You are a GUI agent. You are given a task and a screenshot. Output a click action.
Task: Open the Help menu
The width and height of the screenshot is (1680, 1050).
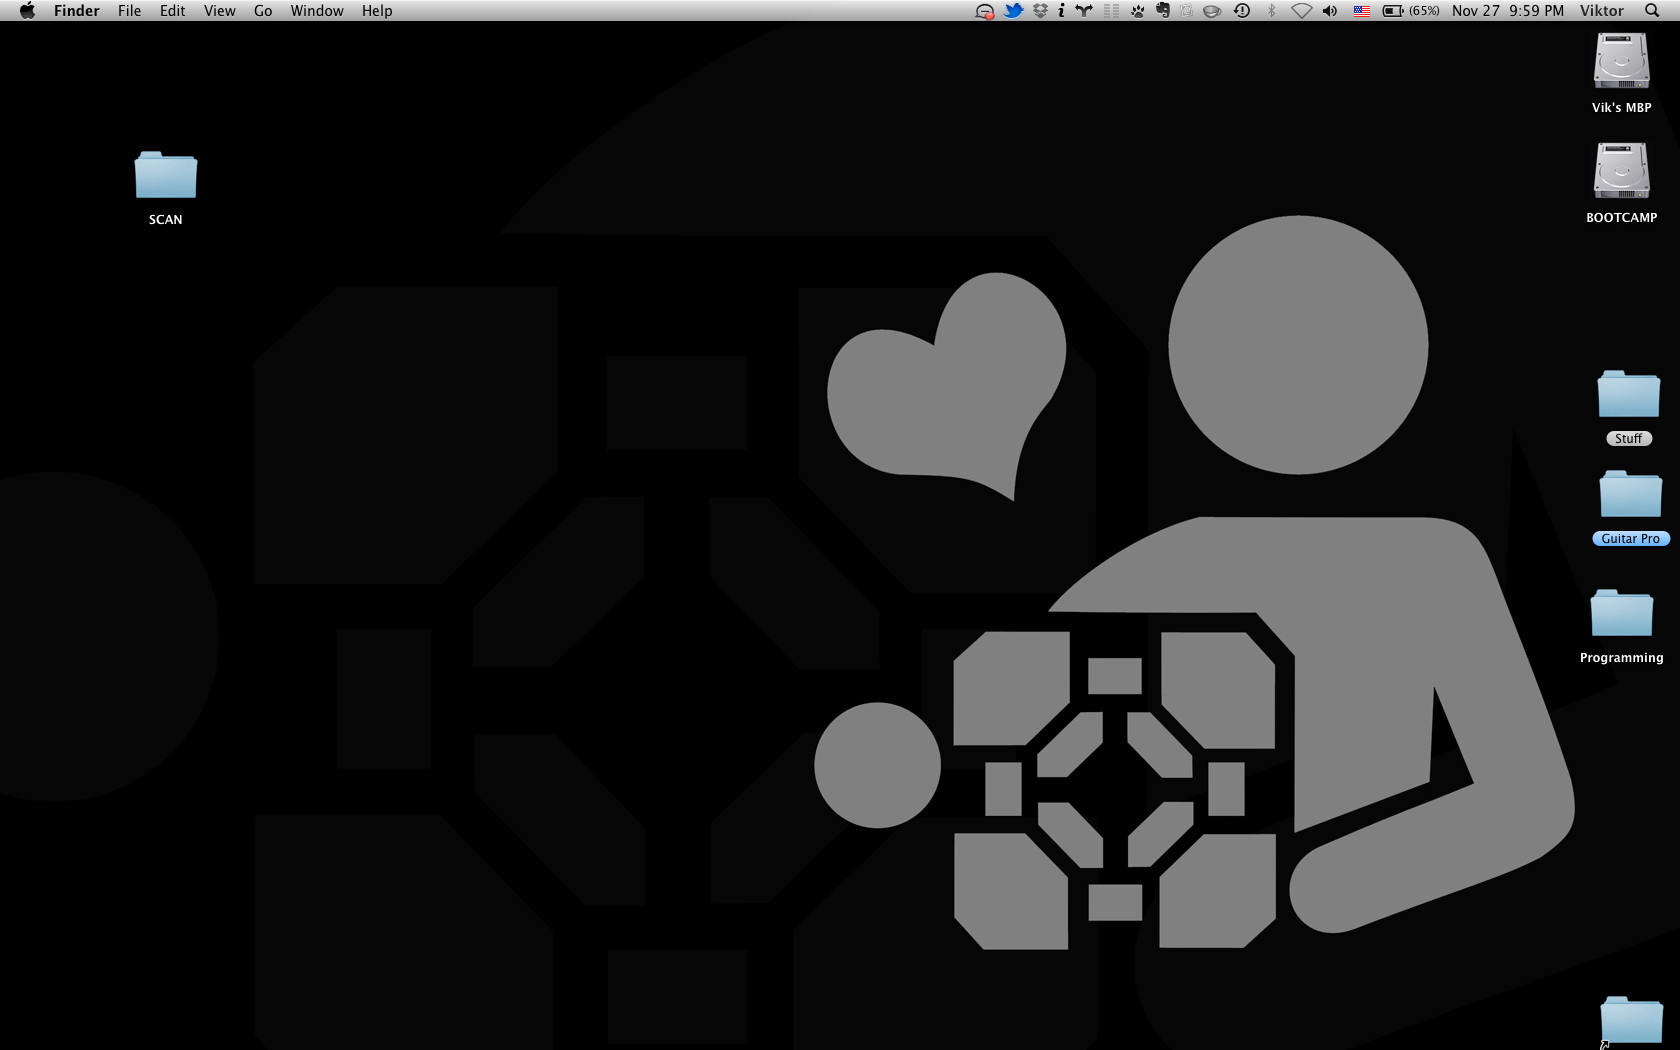point(377,11)
